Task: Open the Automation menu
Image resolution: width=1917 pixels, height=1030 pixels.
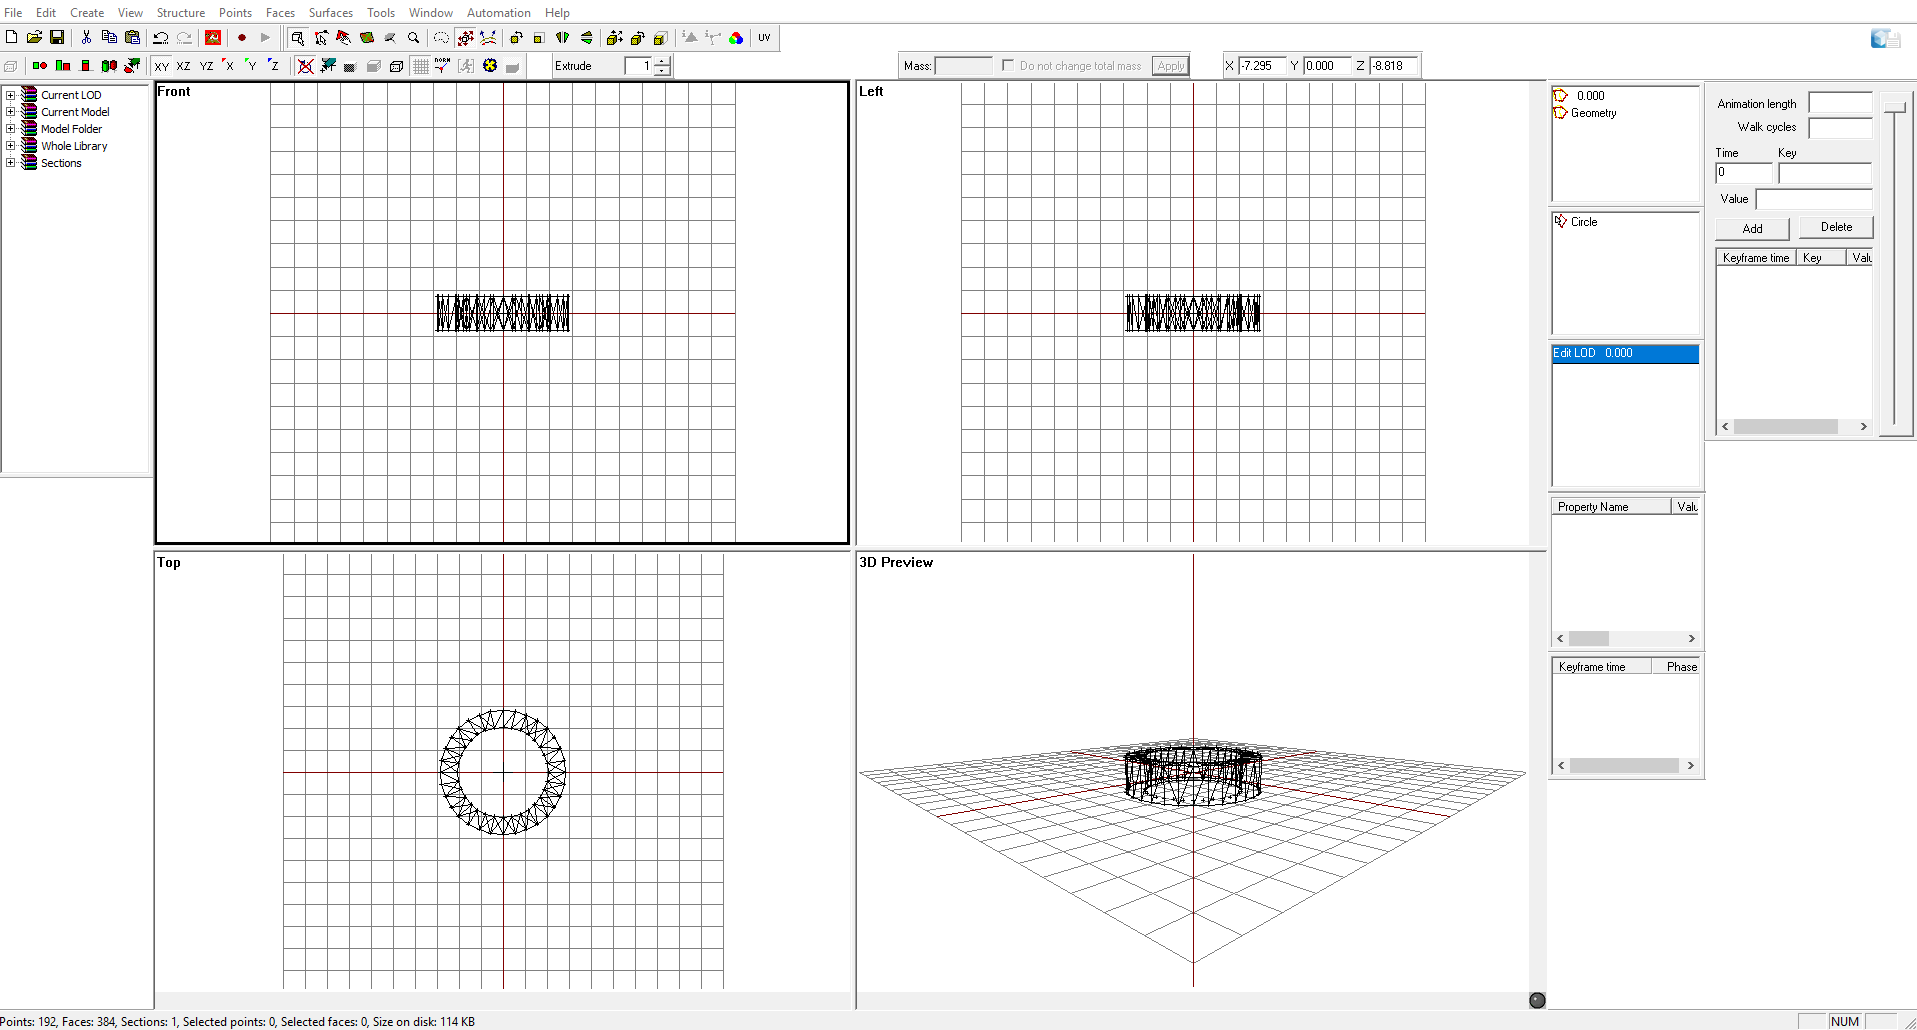Action: pyautogui.click(x=498, y=13)
